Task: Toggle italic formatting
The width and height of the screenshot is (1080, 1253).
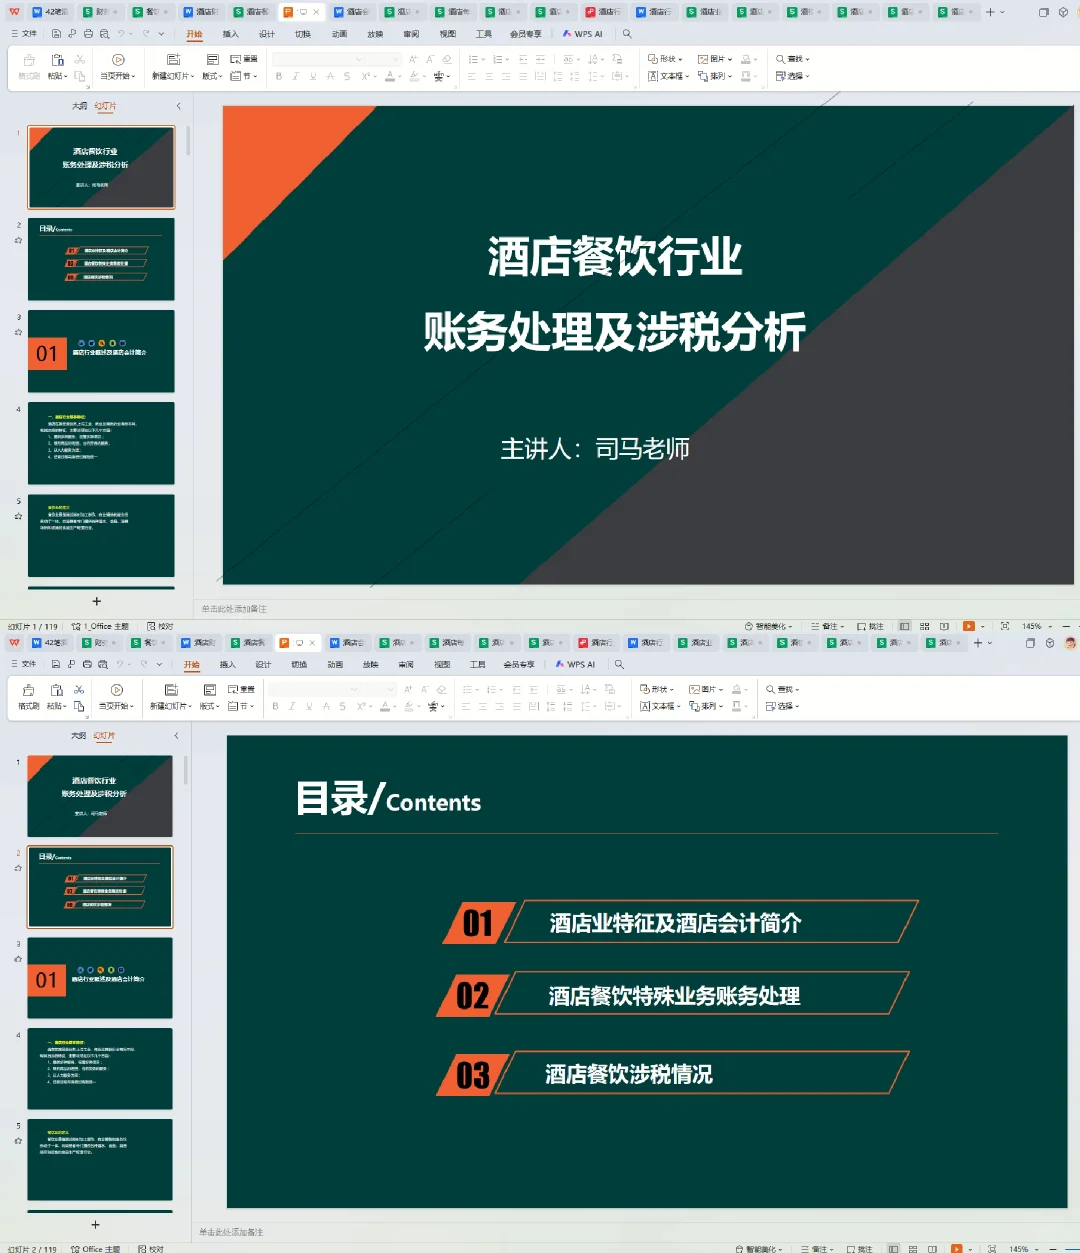Action: pos(296,76)
